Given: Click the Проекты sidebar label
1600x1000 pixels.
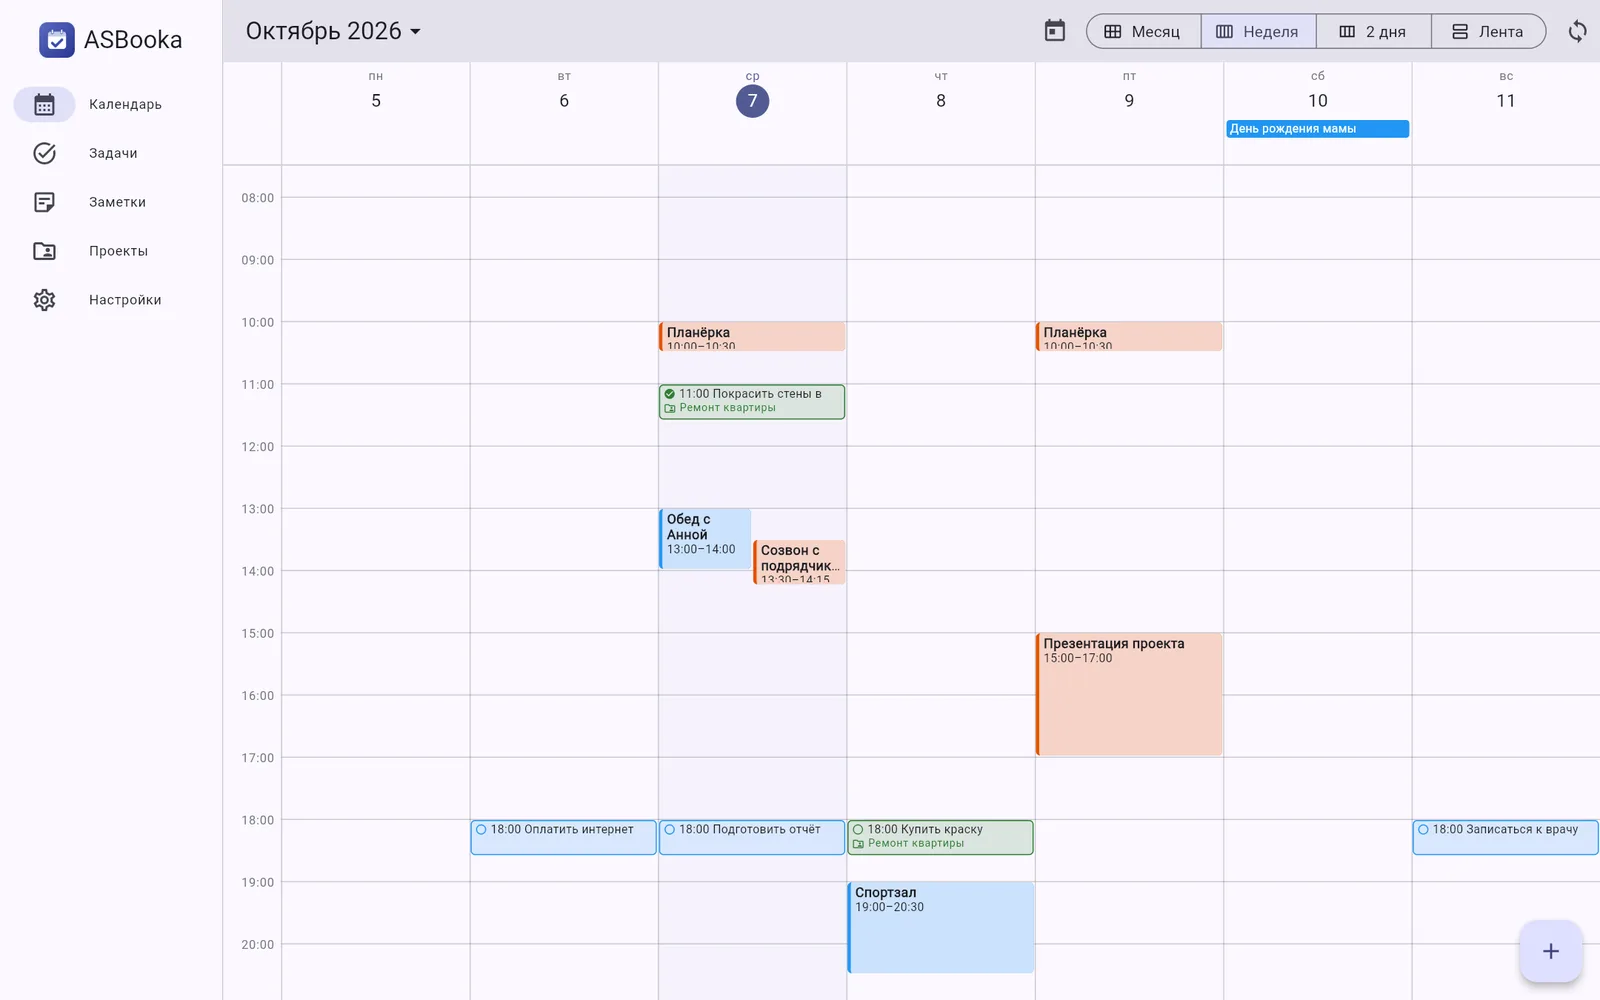Looking at the screenshot, I should 118,251.
